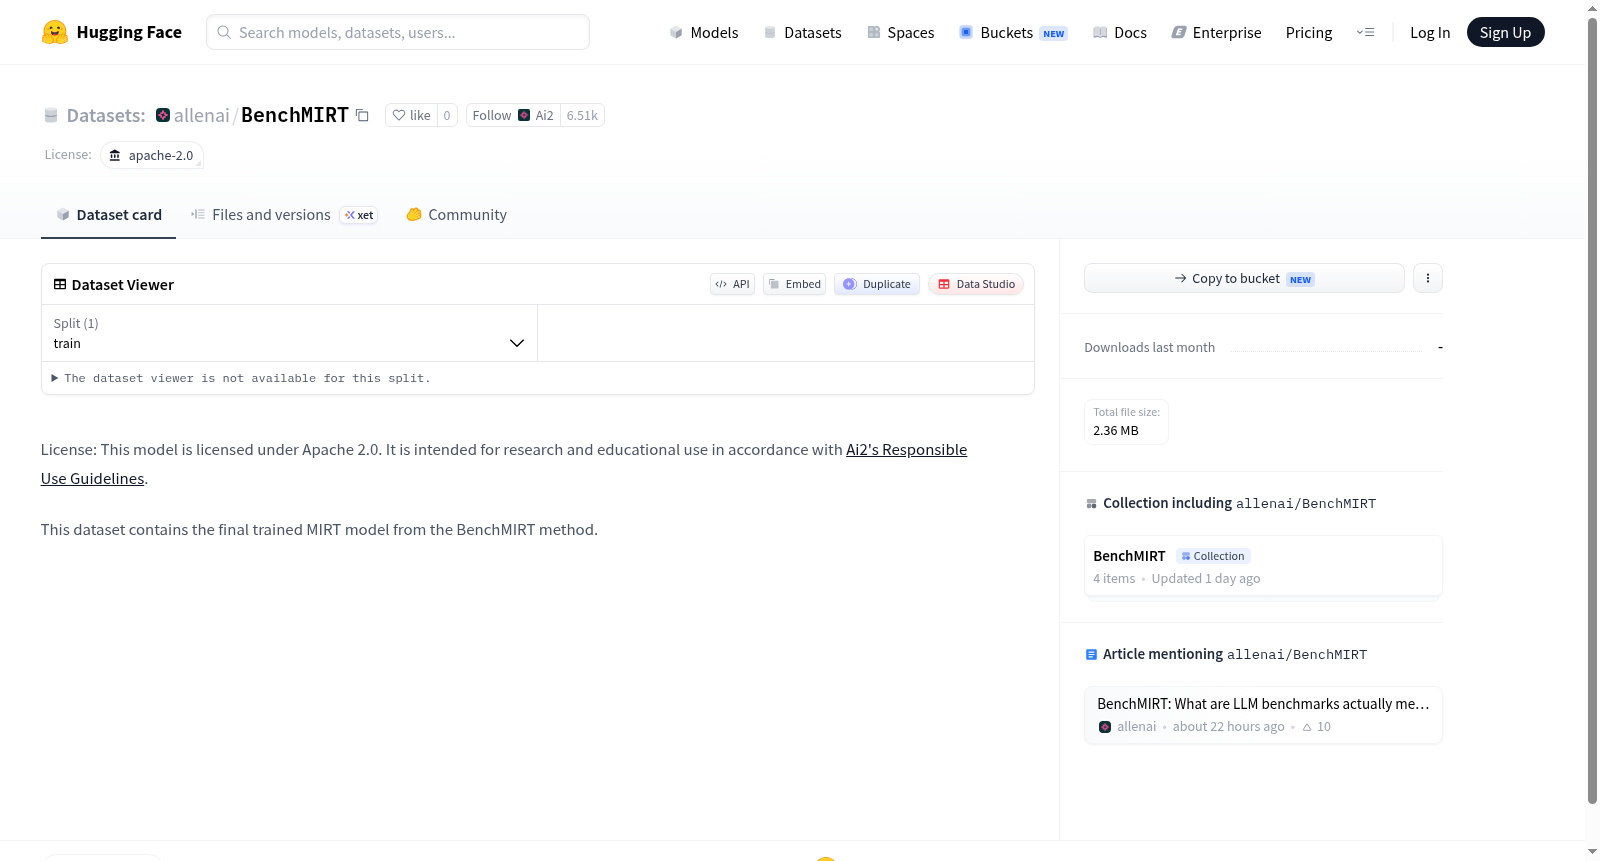Image resolution: width=1600 pixels, height=861 pixels.
Task: Click the upvote triangle on the article
Action: [x=1307, y=727]
